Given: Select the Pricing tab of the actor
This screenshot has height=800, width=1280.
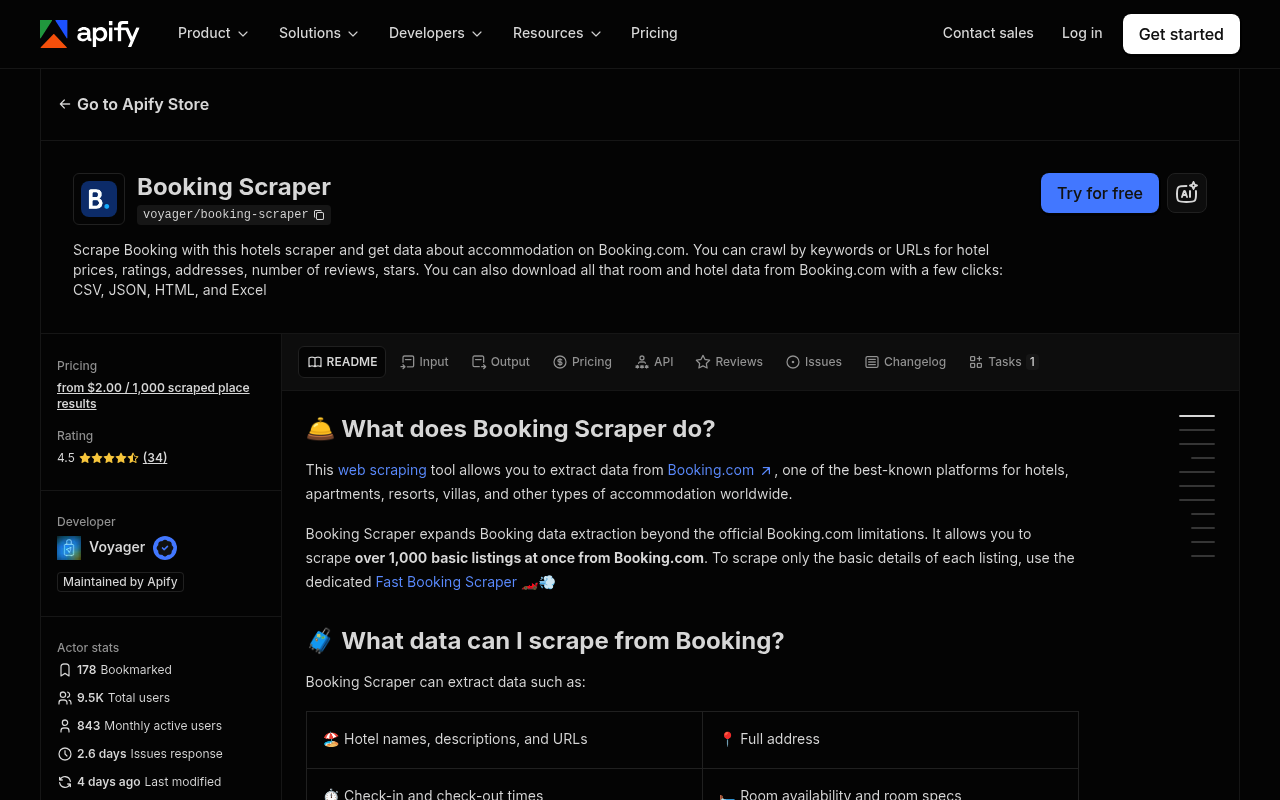Looking at the screenshot, I should pyautogui.click(x=582, y=362).
